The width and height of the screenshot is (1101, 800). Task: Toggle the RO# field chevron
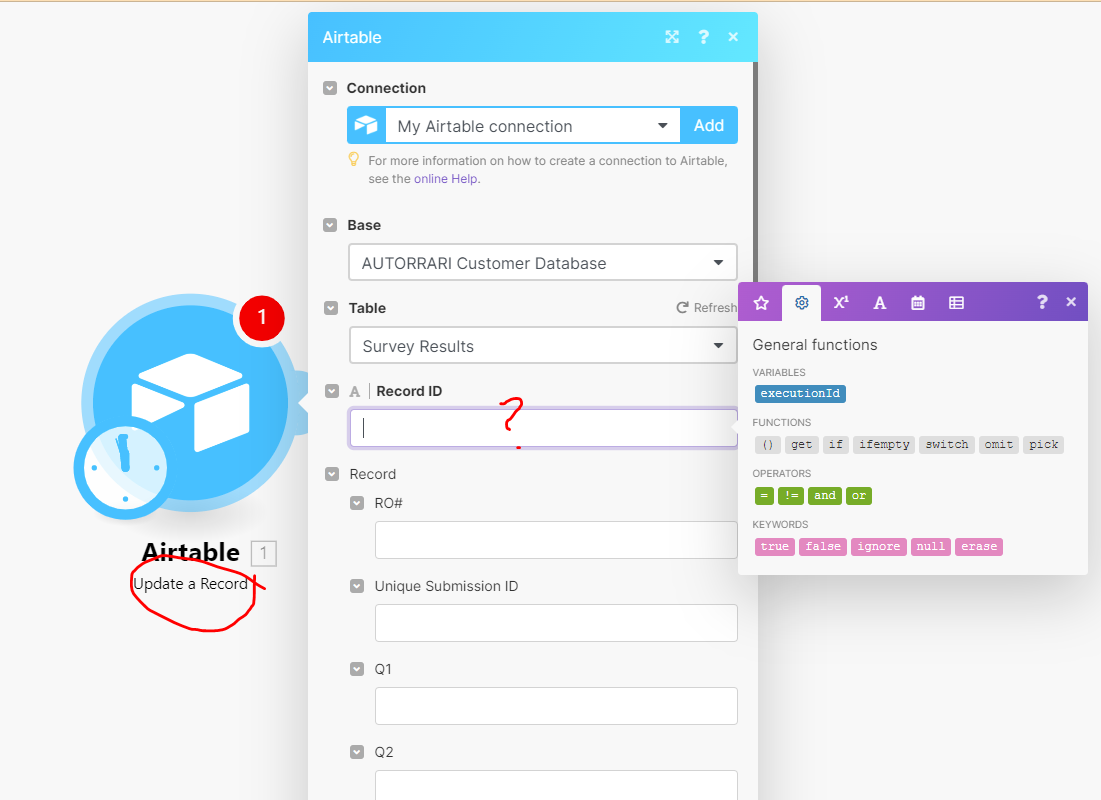(357, 503)
